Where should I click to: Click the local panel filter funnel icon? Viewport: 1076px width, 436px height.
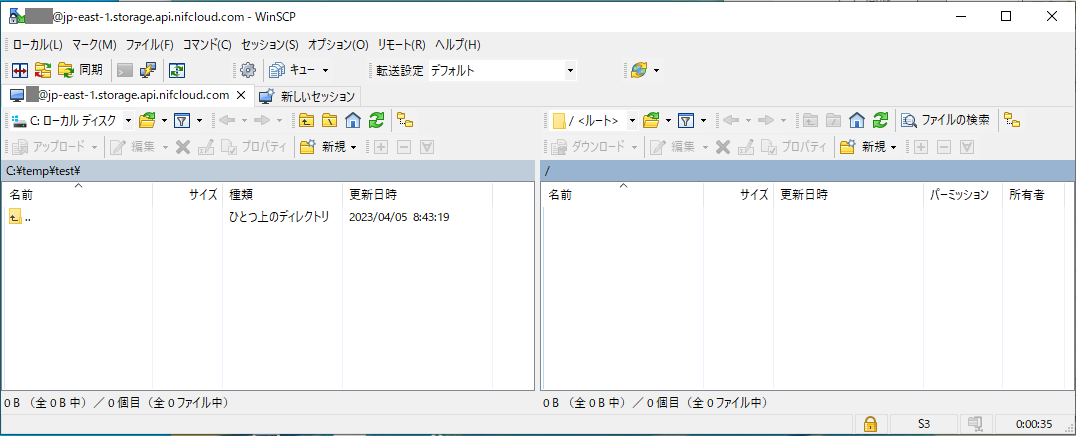pos(181,121)
